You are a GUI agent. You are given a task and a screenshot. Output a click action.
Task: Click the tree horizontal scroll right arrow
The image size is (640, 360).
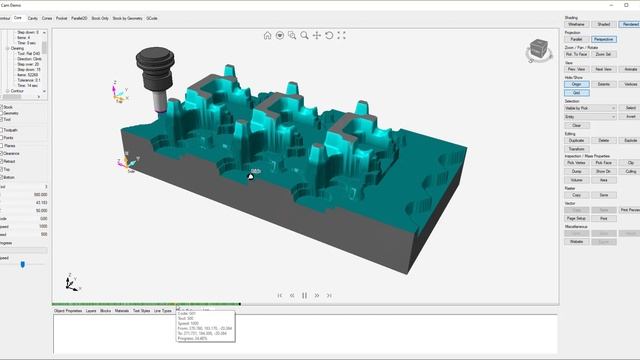click(39, 97)
